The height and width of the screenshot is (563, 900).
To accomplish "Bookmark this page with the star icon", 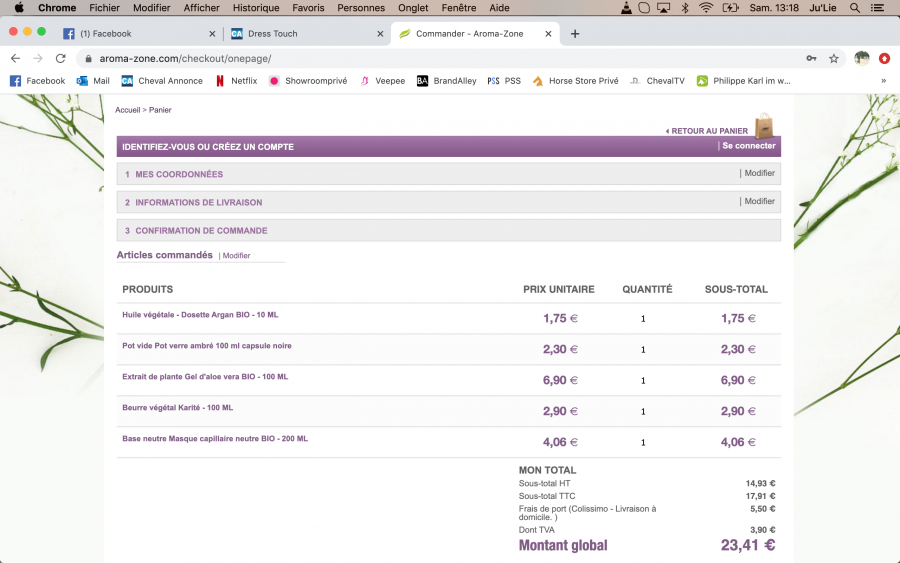I will [x=833, y=58].
